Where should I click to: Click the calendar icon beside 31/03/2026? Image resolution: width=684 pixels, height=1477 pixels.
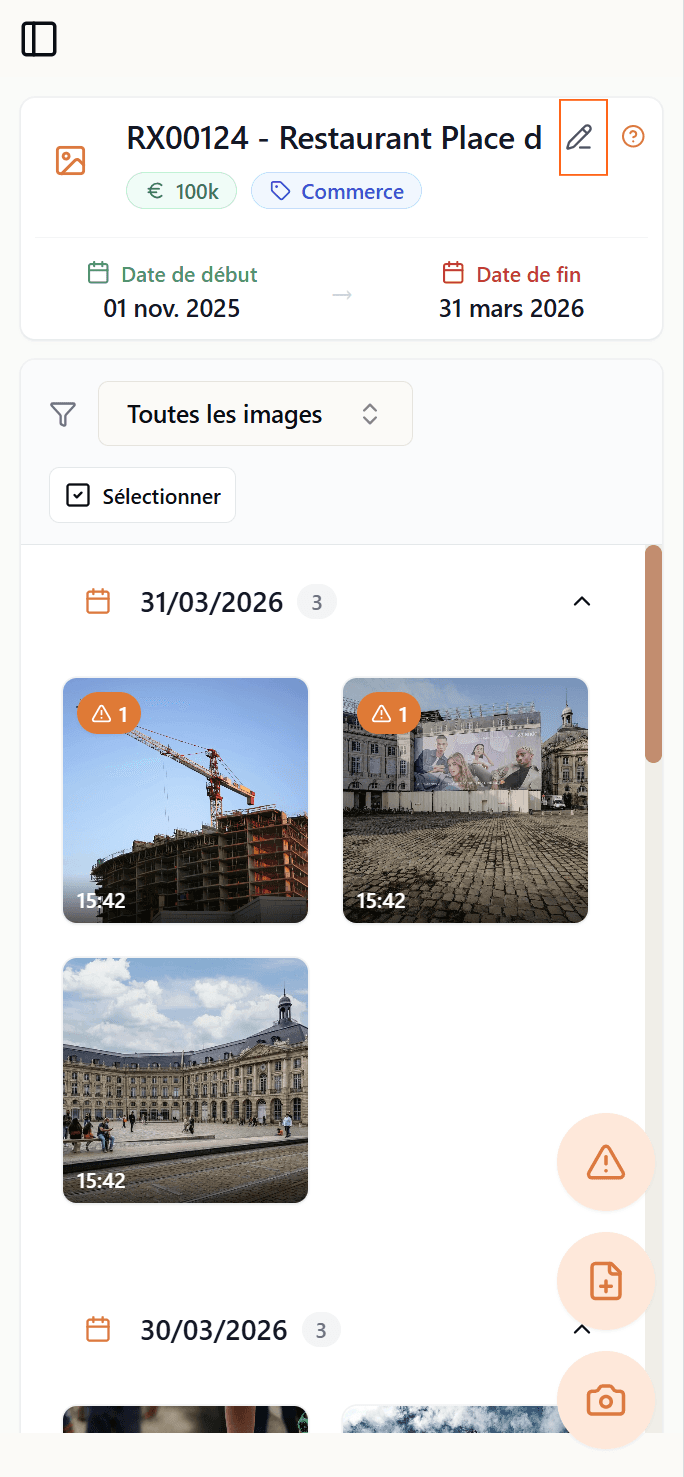(98, 602)
